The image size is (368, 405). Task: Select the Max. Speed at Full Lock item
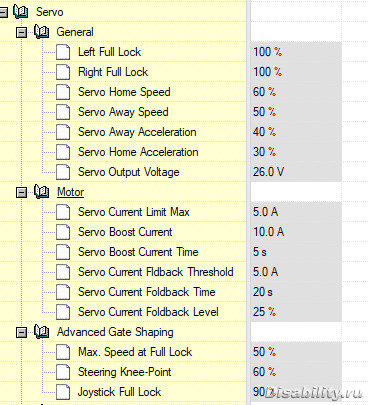coord(135,352)
